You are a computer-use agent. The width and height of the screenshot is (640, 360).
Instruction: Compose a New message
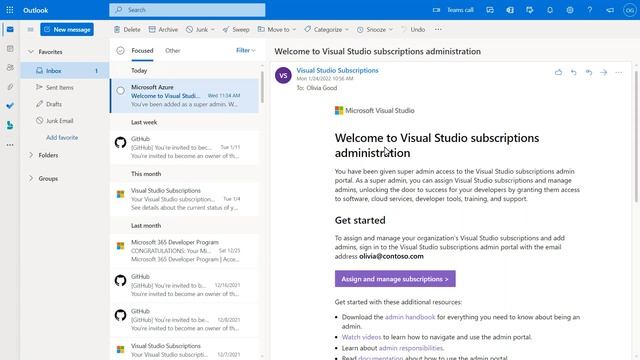[67, 29]
